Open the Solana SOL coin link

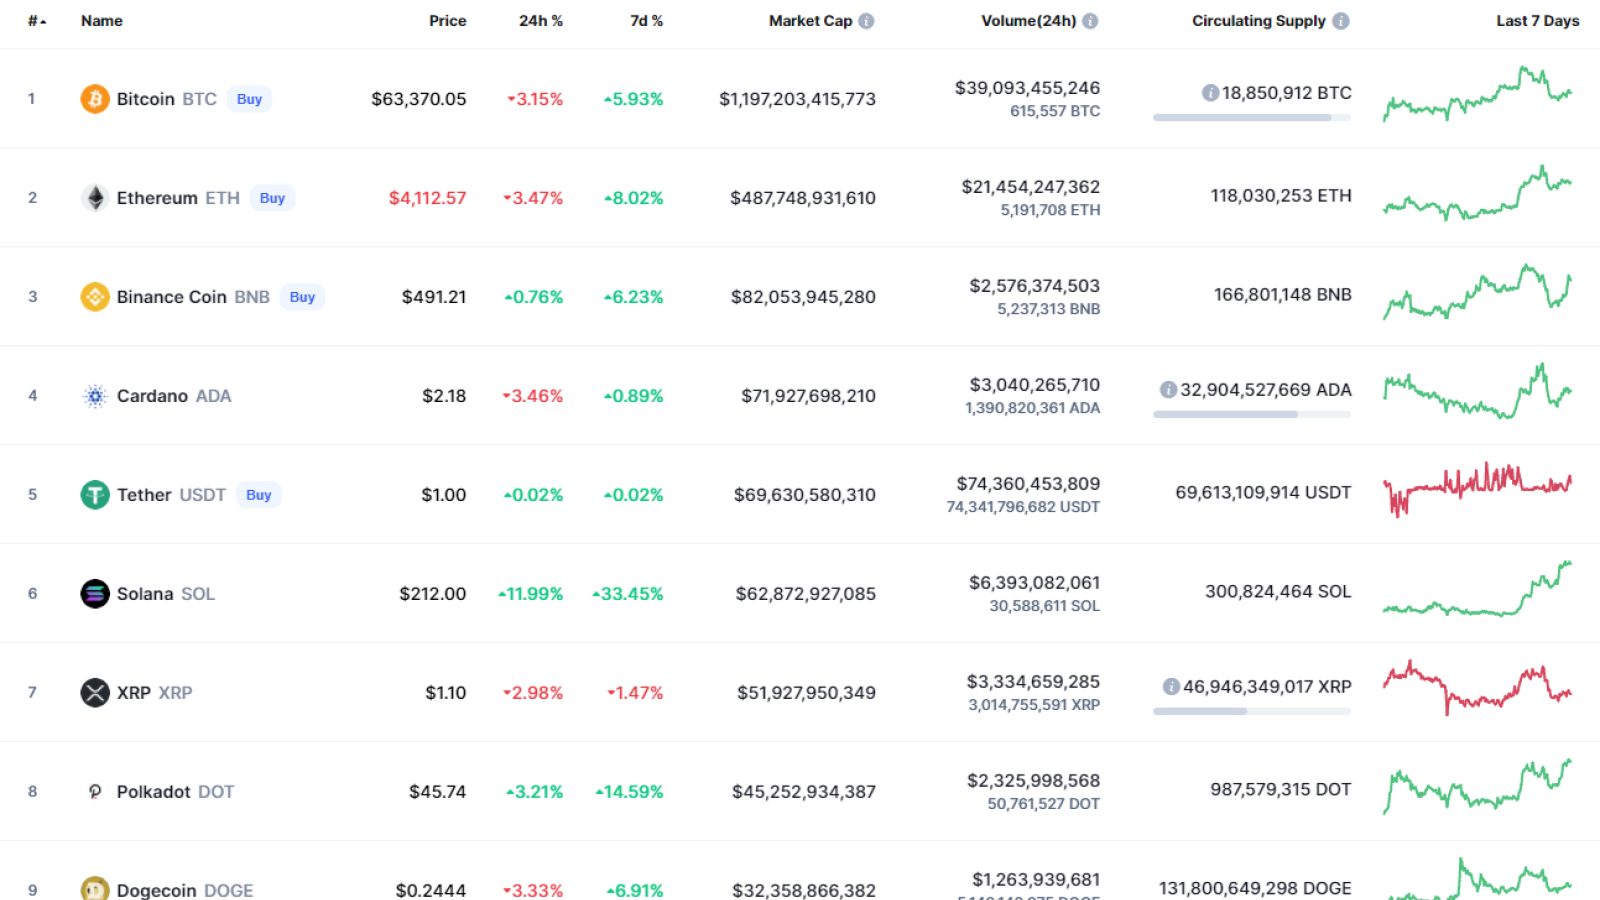coord(166,594)
